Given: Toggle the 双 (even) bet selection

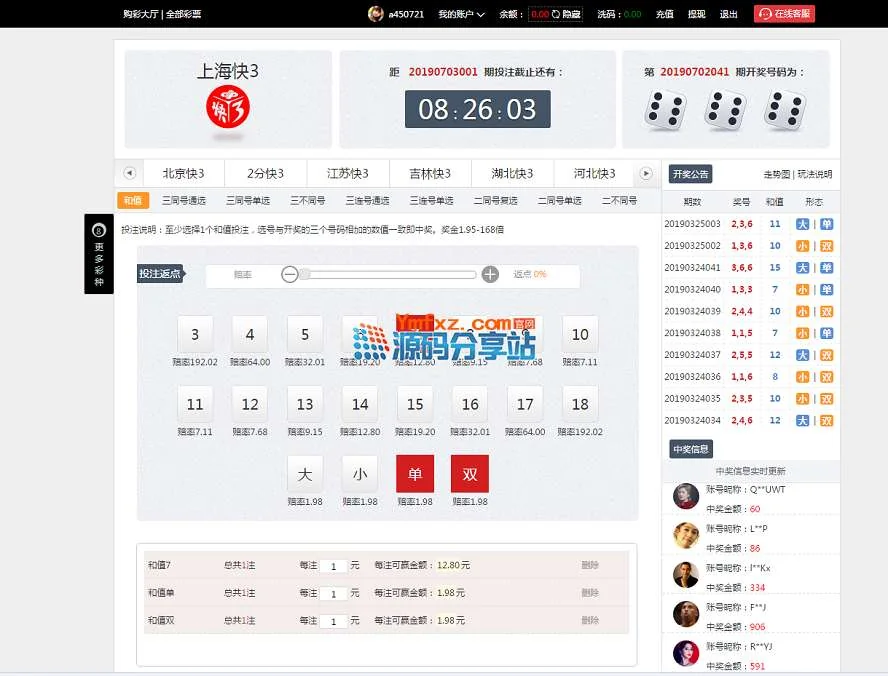Looking at the screenshot, I should 470,473.
